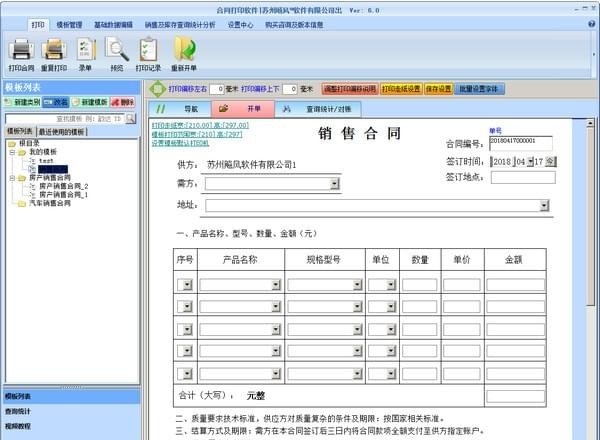Collapse the 房产销售合同 folder node
Image resolution: width=600 pixels, height=440 pixels.
click(11, 178)
